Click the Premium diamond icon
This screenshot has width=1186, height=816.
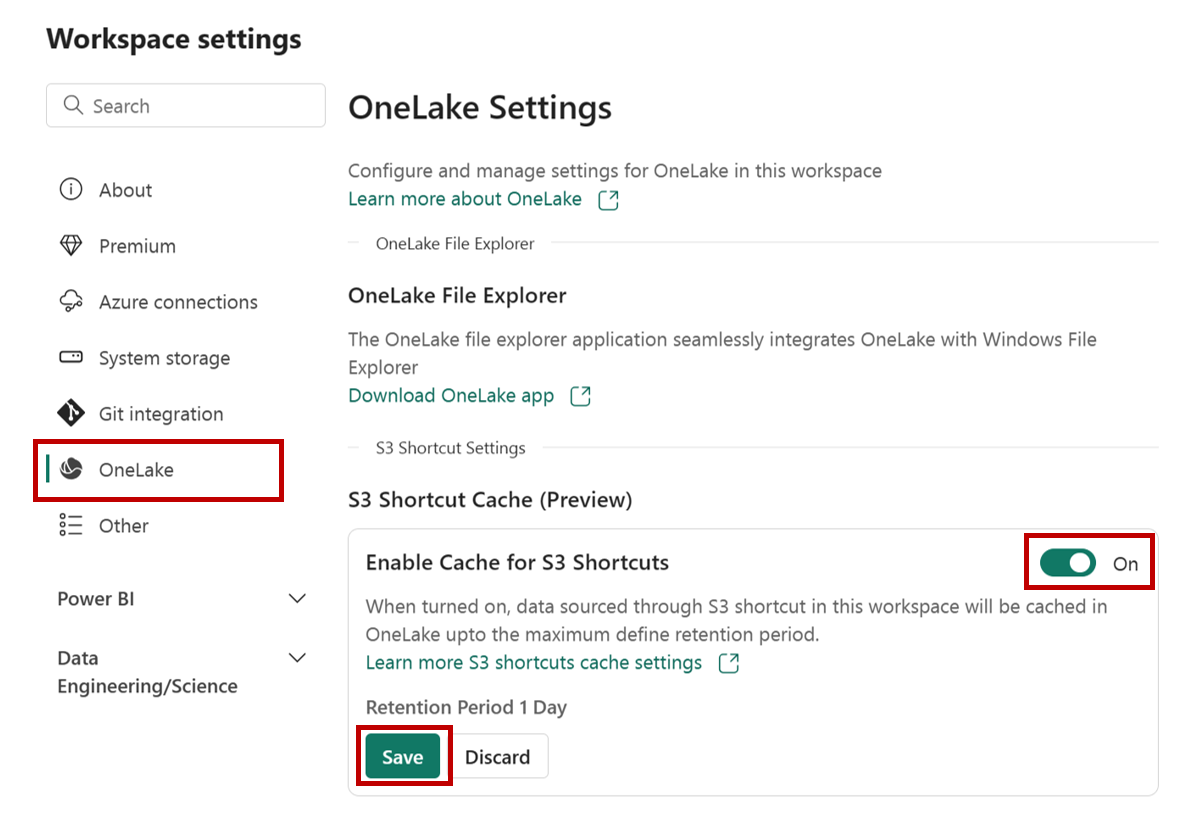tap(71, 245)
